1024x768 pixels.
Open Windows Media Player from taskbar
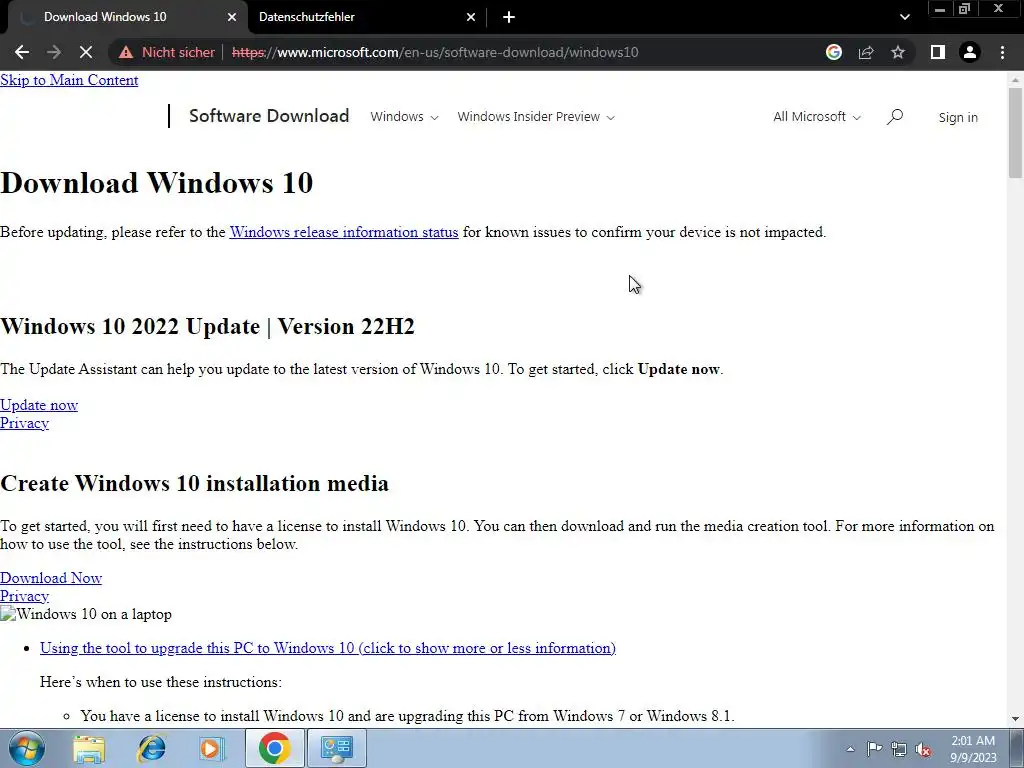[211, 748]
